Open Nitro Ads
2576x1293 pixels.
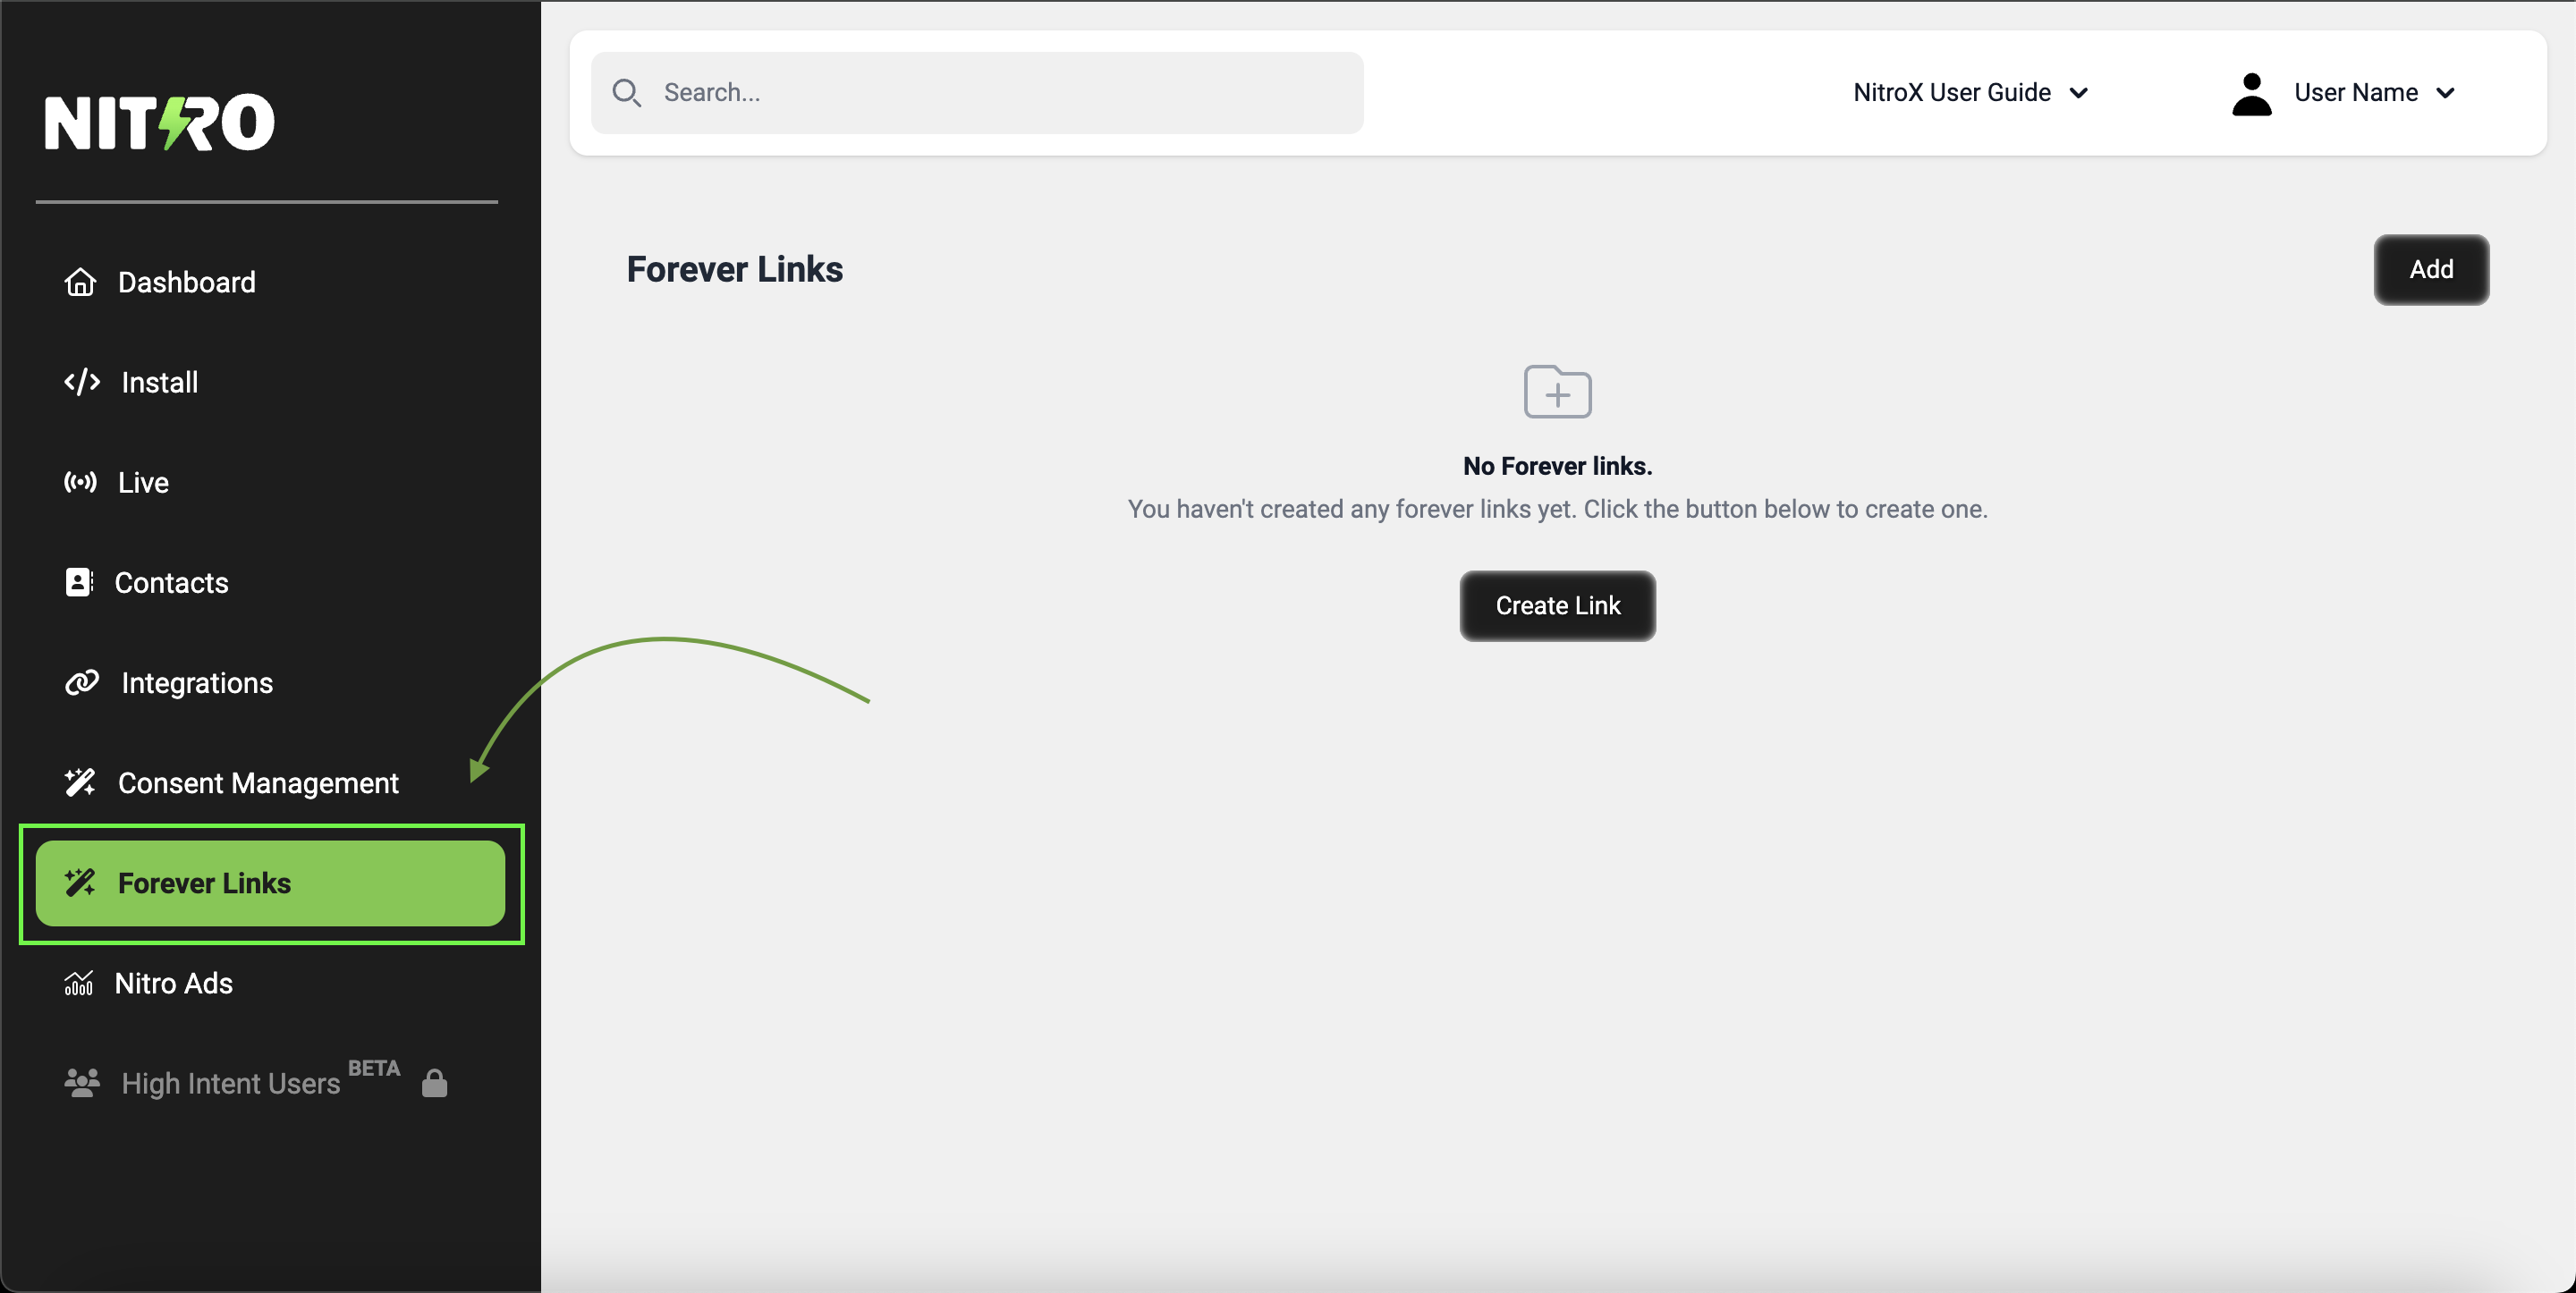[270, 983]
